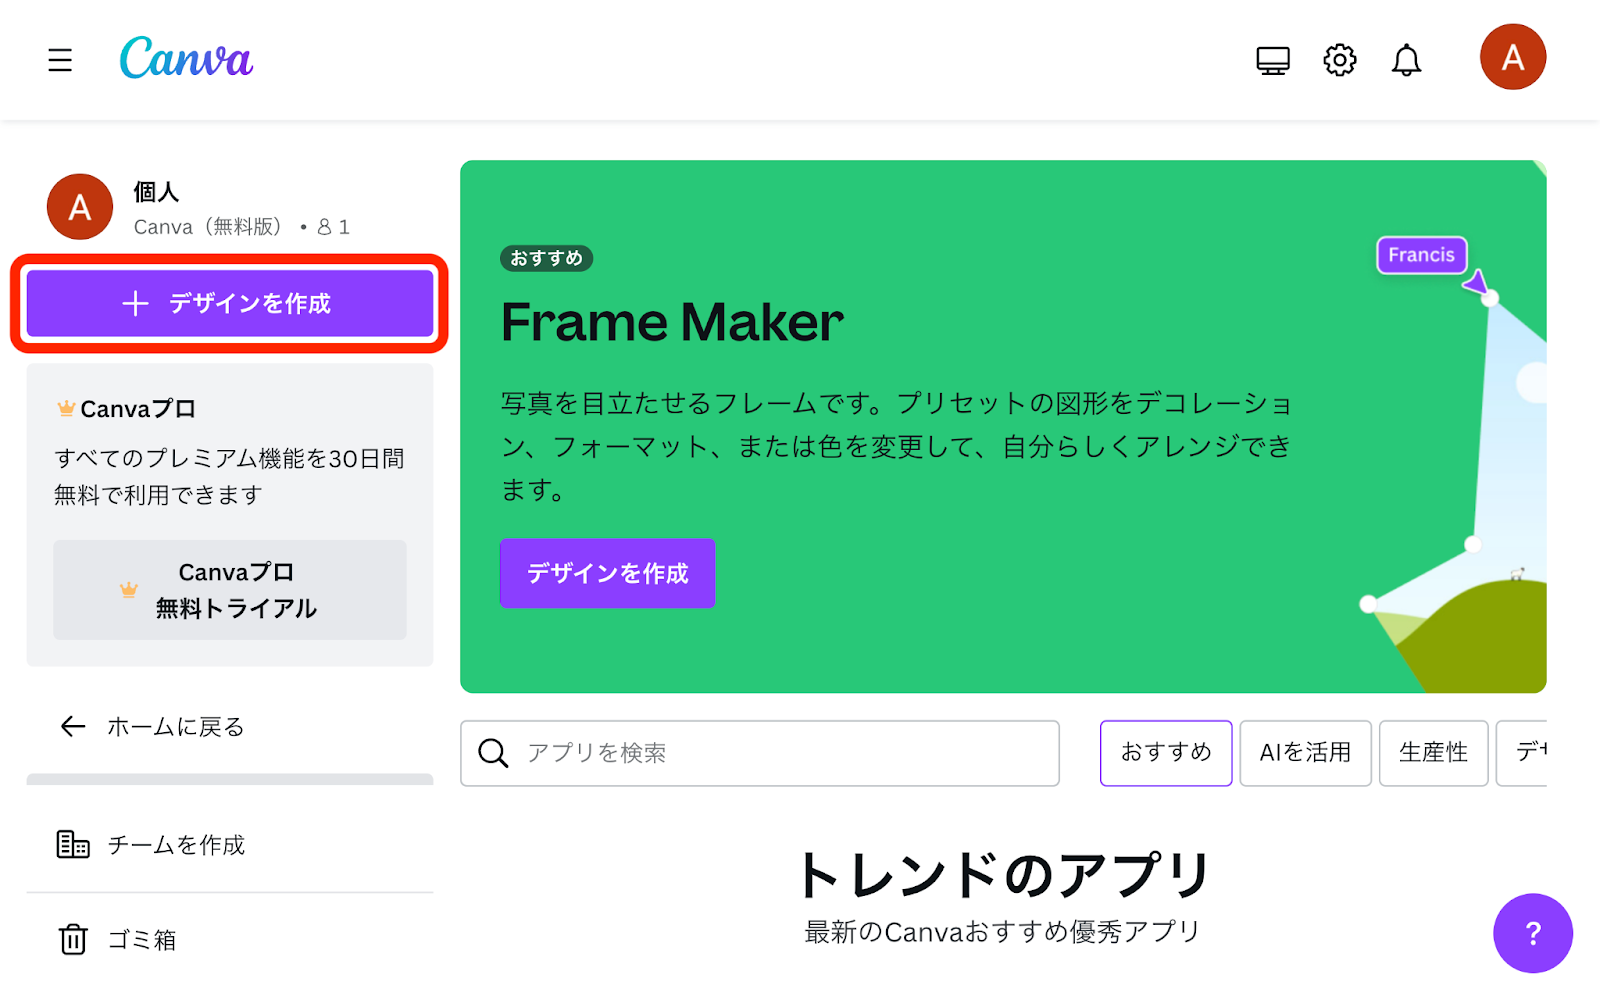The image size is (1600, 1000).
Task: Click the Canva（無料版）plan text
Action: 210,227
